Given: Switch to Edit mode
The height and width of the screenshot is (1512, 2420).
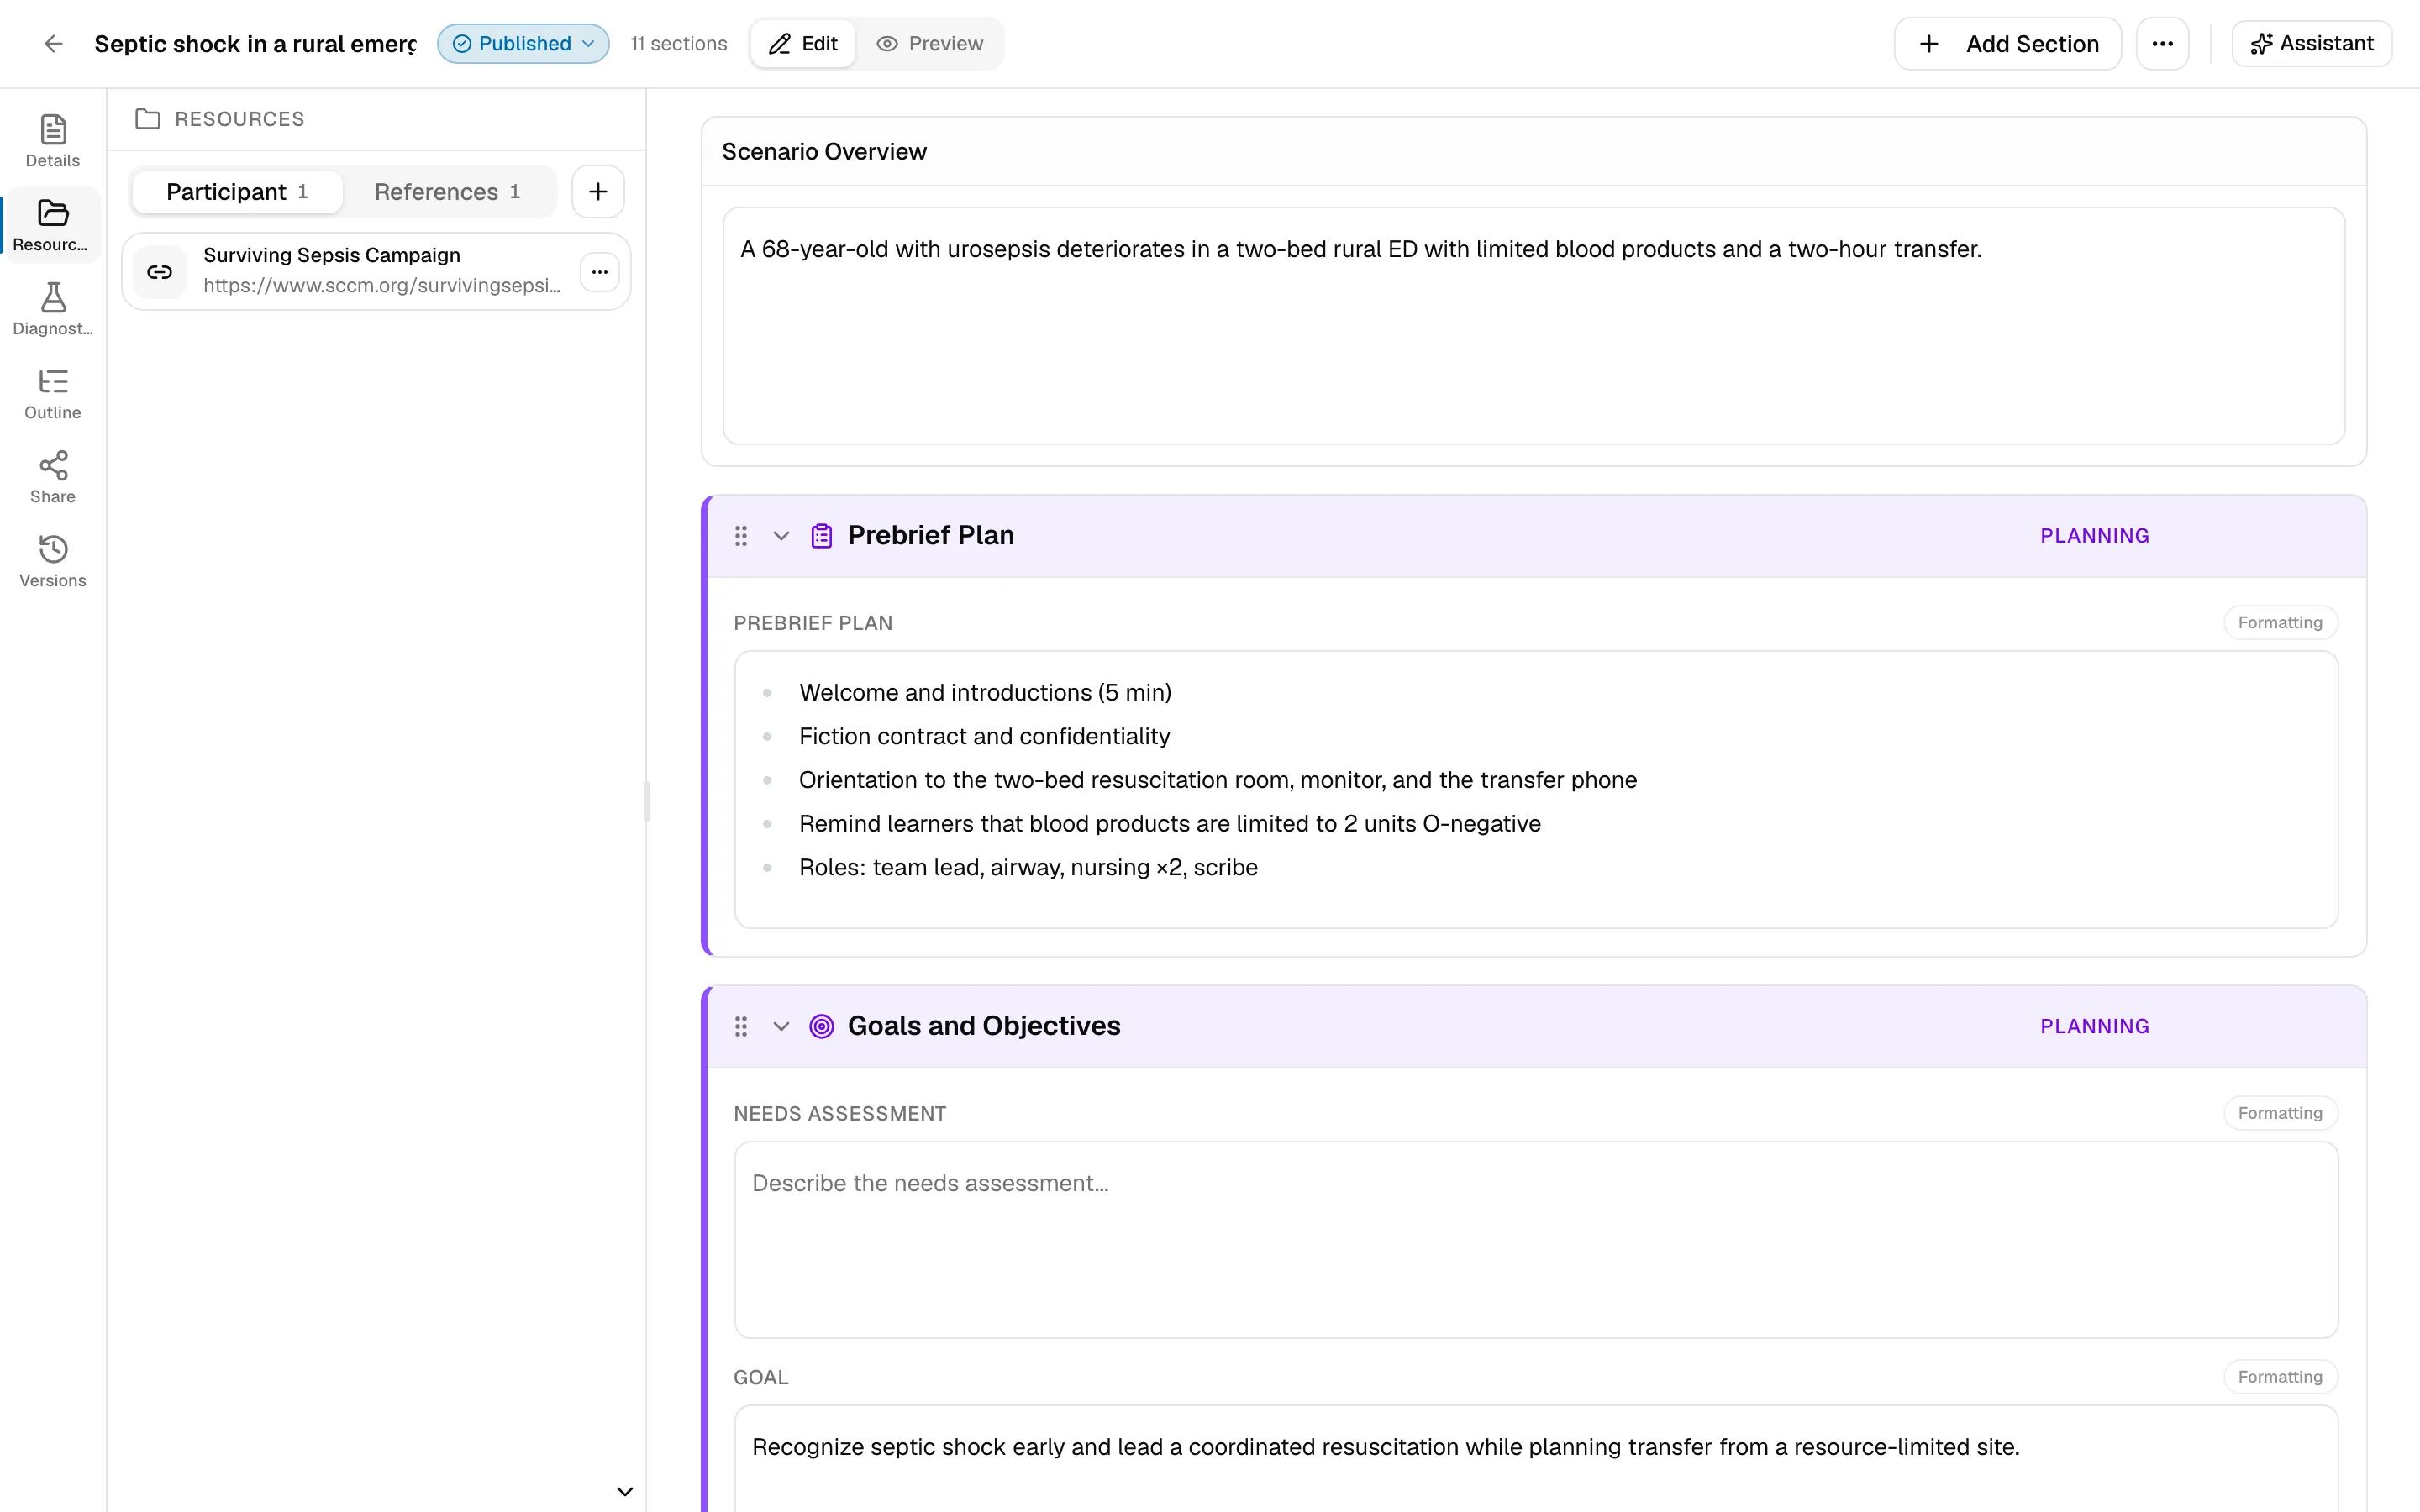Looking at the screenshot, I should (803, 44).
